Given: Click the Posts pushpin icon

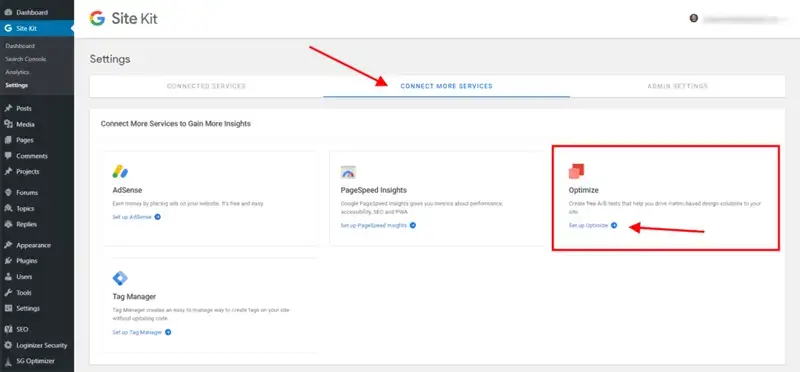Looking at the screenshot, I should (x=8, y=109).
